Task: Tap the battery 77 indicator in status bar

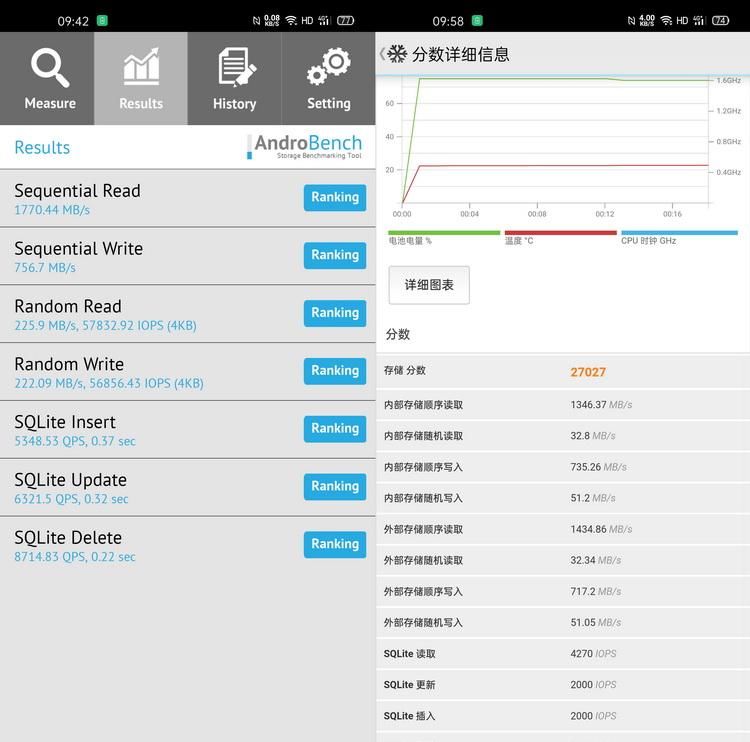Action: pyautogui.click(x=345, y=21)
